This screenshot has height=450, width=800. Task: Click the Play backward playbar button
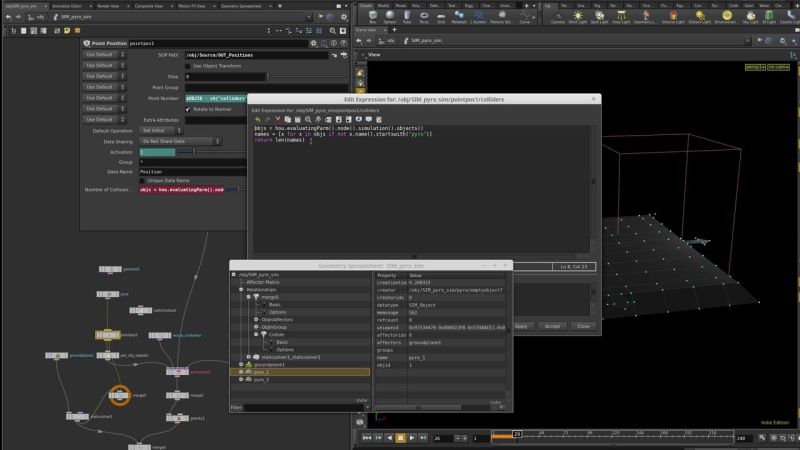[389, 438]
